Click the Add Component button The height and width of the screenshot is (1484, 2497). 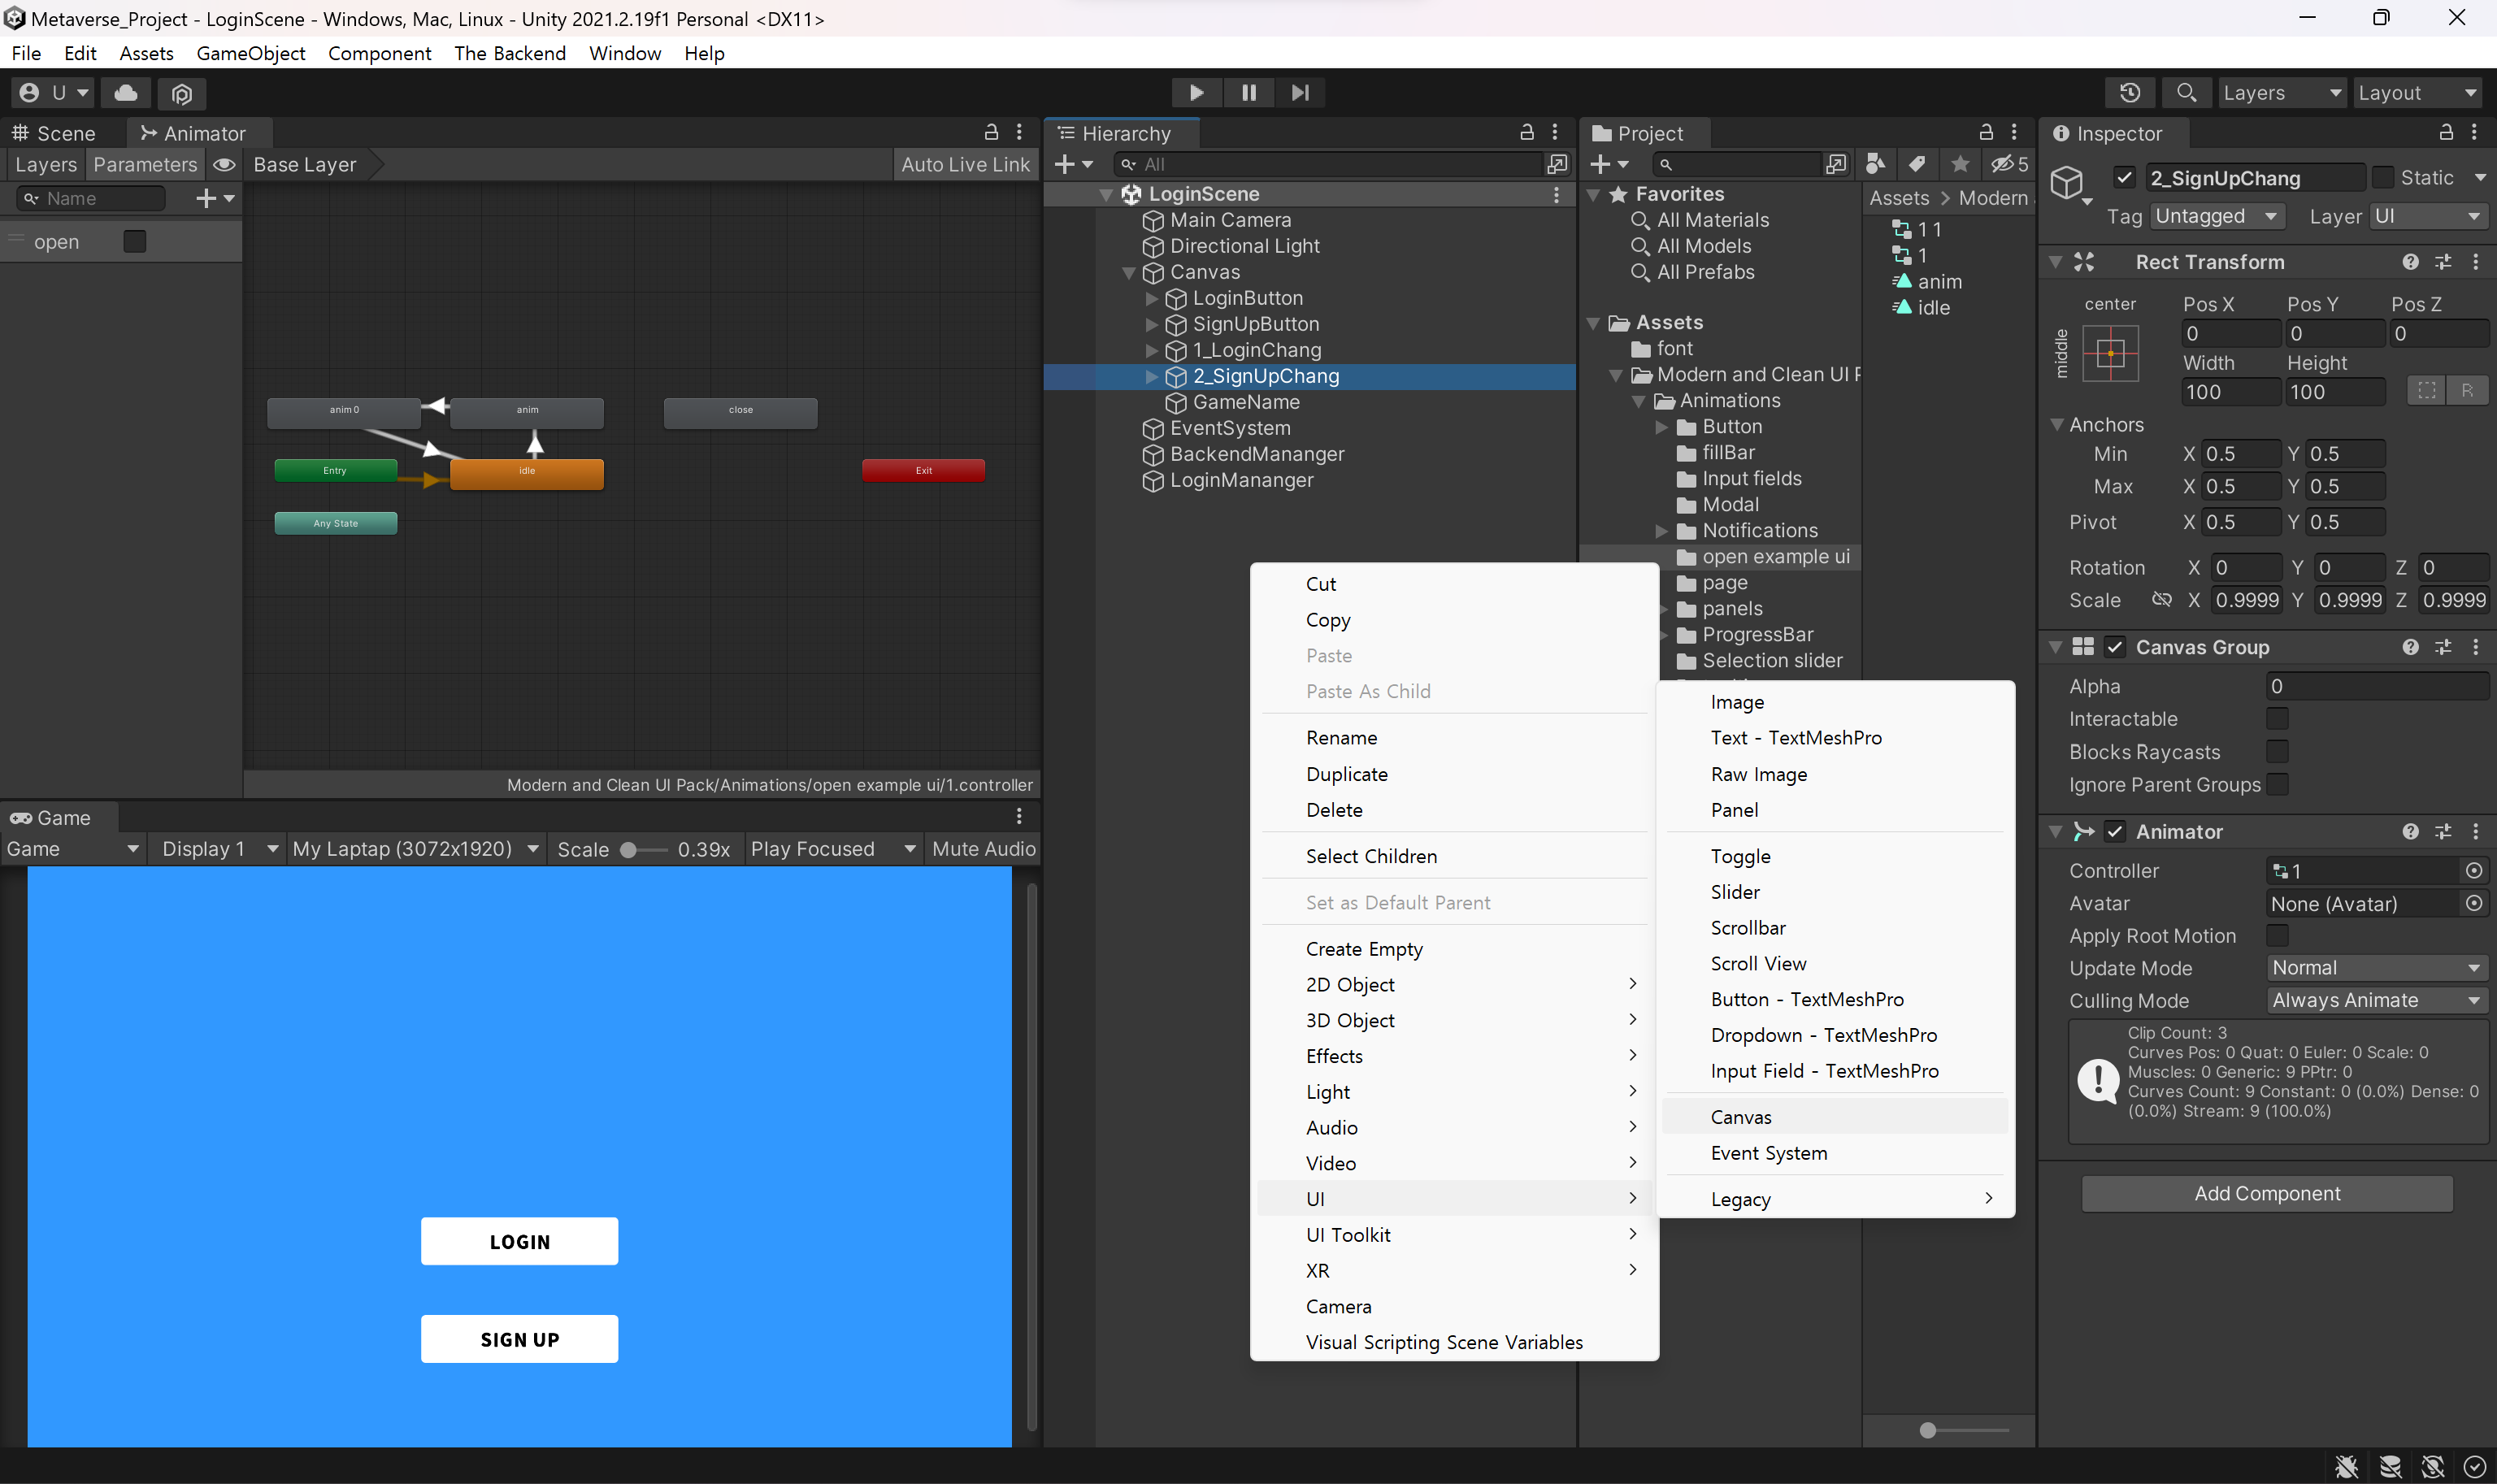2266,1193
